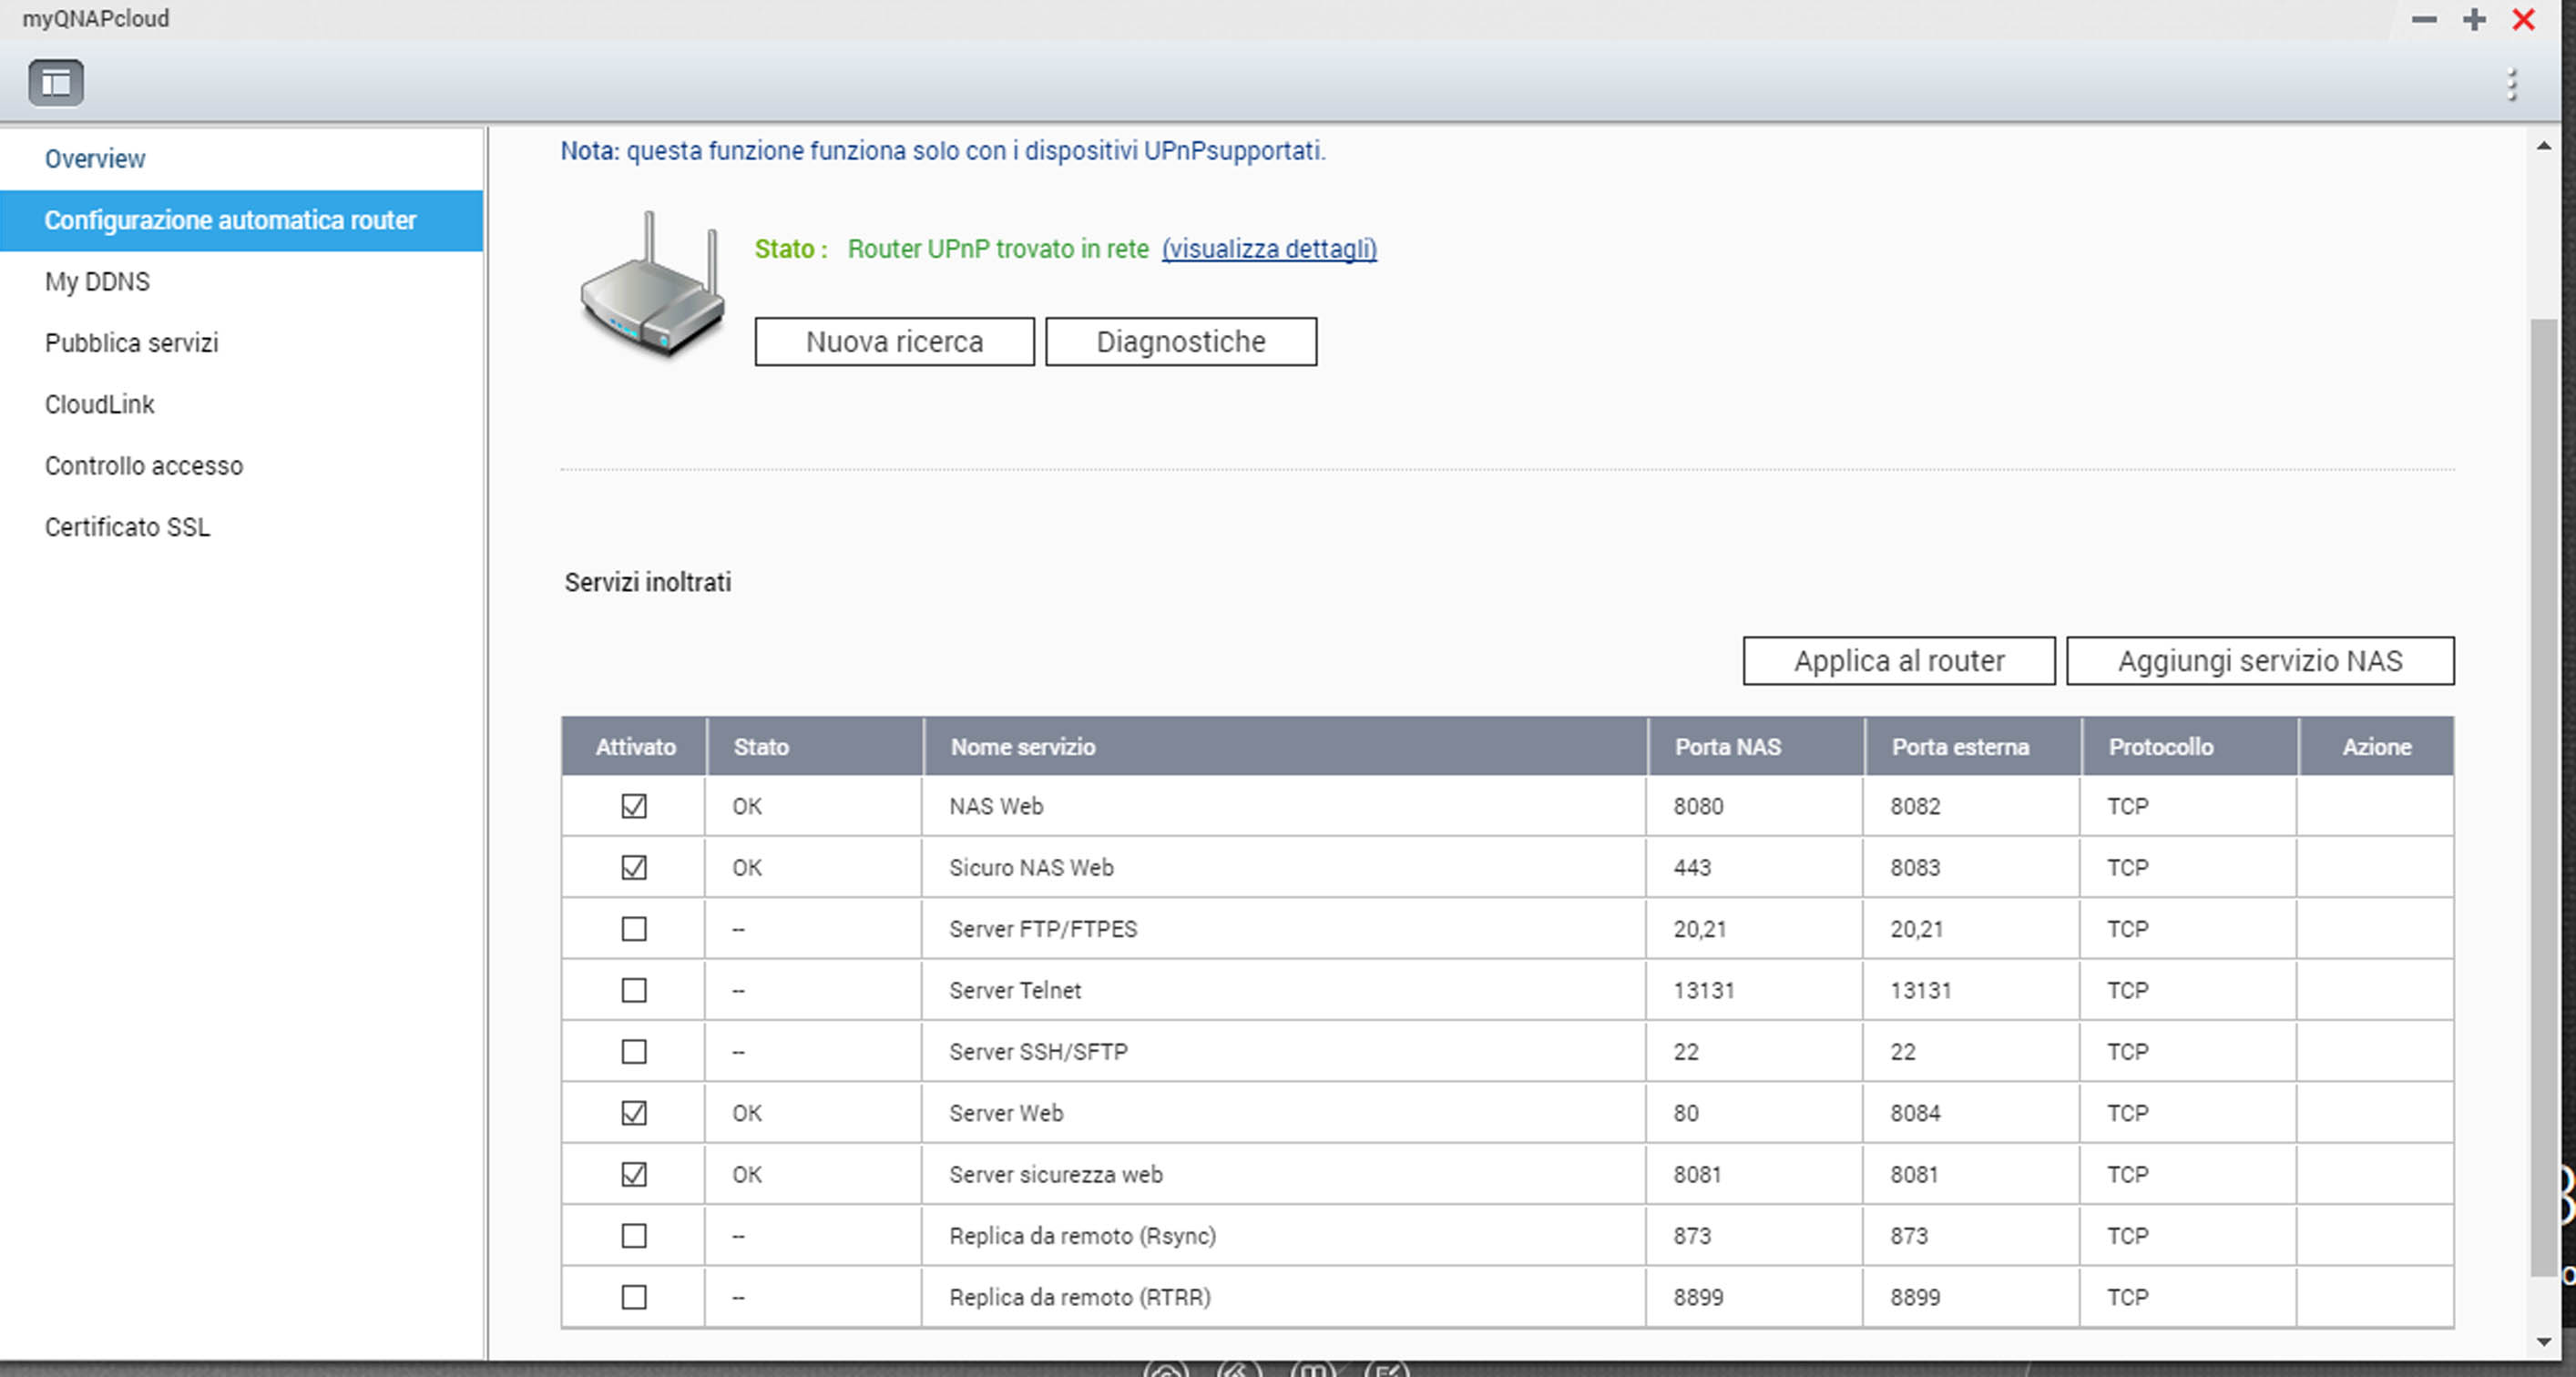Click the scrollbar down arrow
Screen dimensions: 2576x1377
pos(2544,1342)
